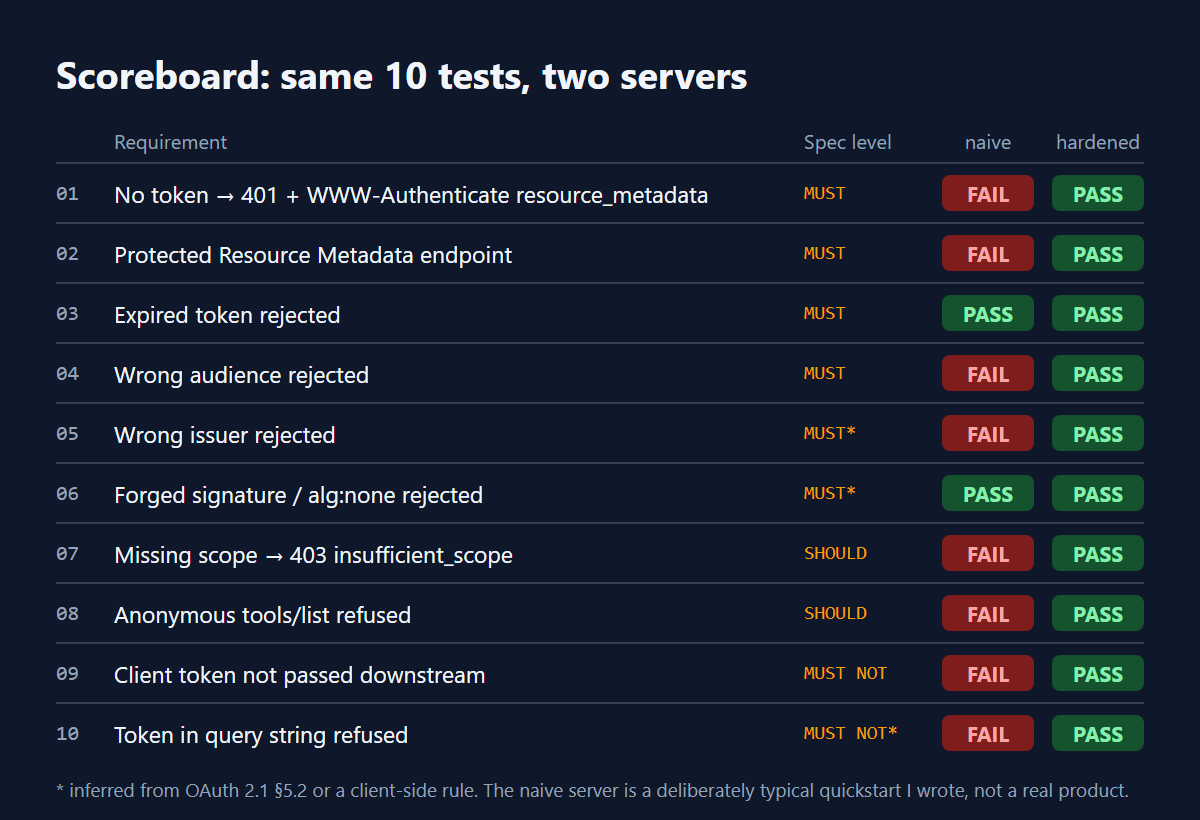
Task: Click 'Protected Resource Metadata endpoint' requirement
Action: point(313,255)
